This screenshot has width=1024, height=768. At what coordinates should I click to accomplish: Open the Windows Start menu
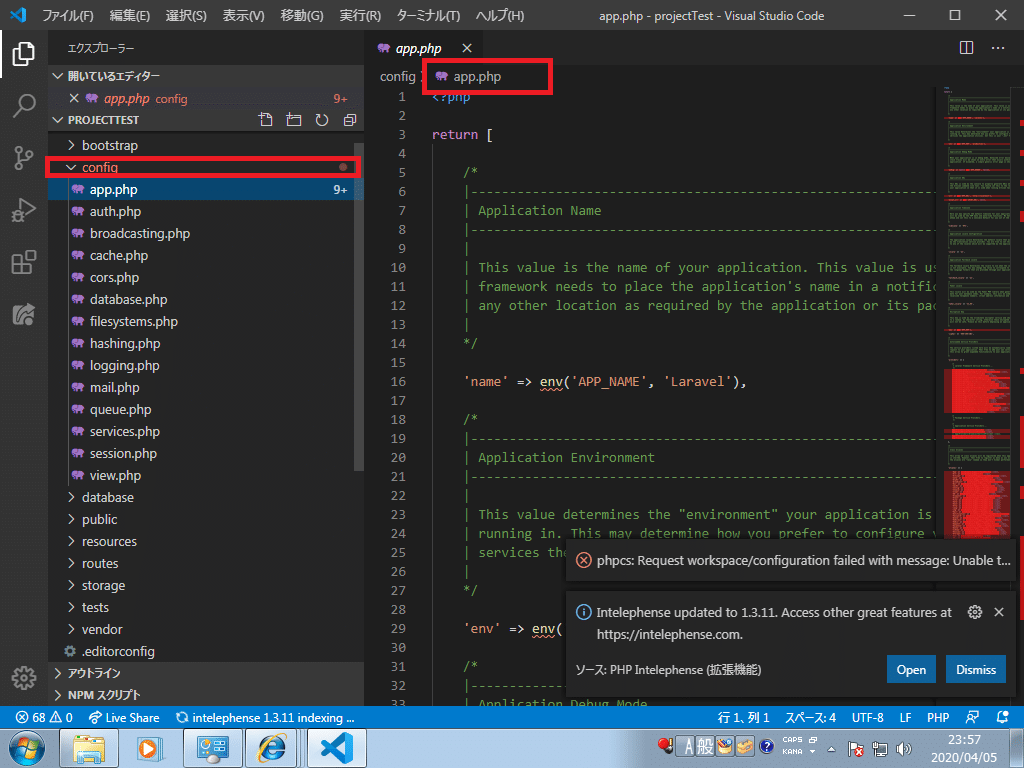tap(27, 748)
